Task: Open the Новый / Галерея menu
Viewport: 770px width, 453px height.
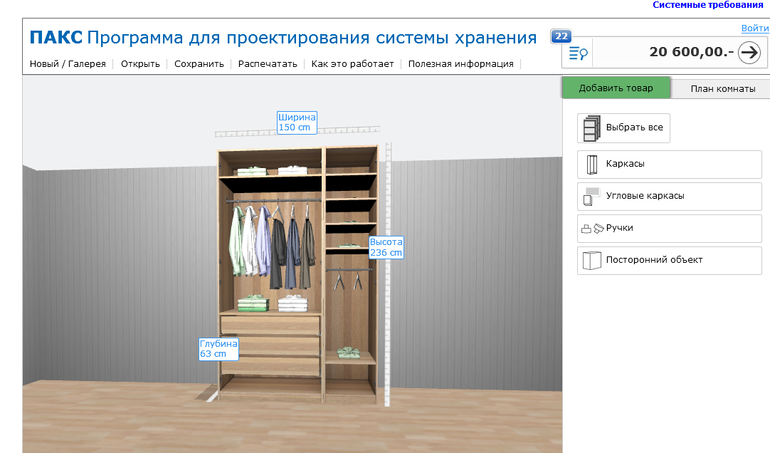Action: (x=67, y=64)
